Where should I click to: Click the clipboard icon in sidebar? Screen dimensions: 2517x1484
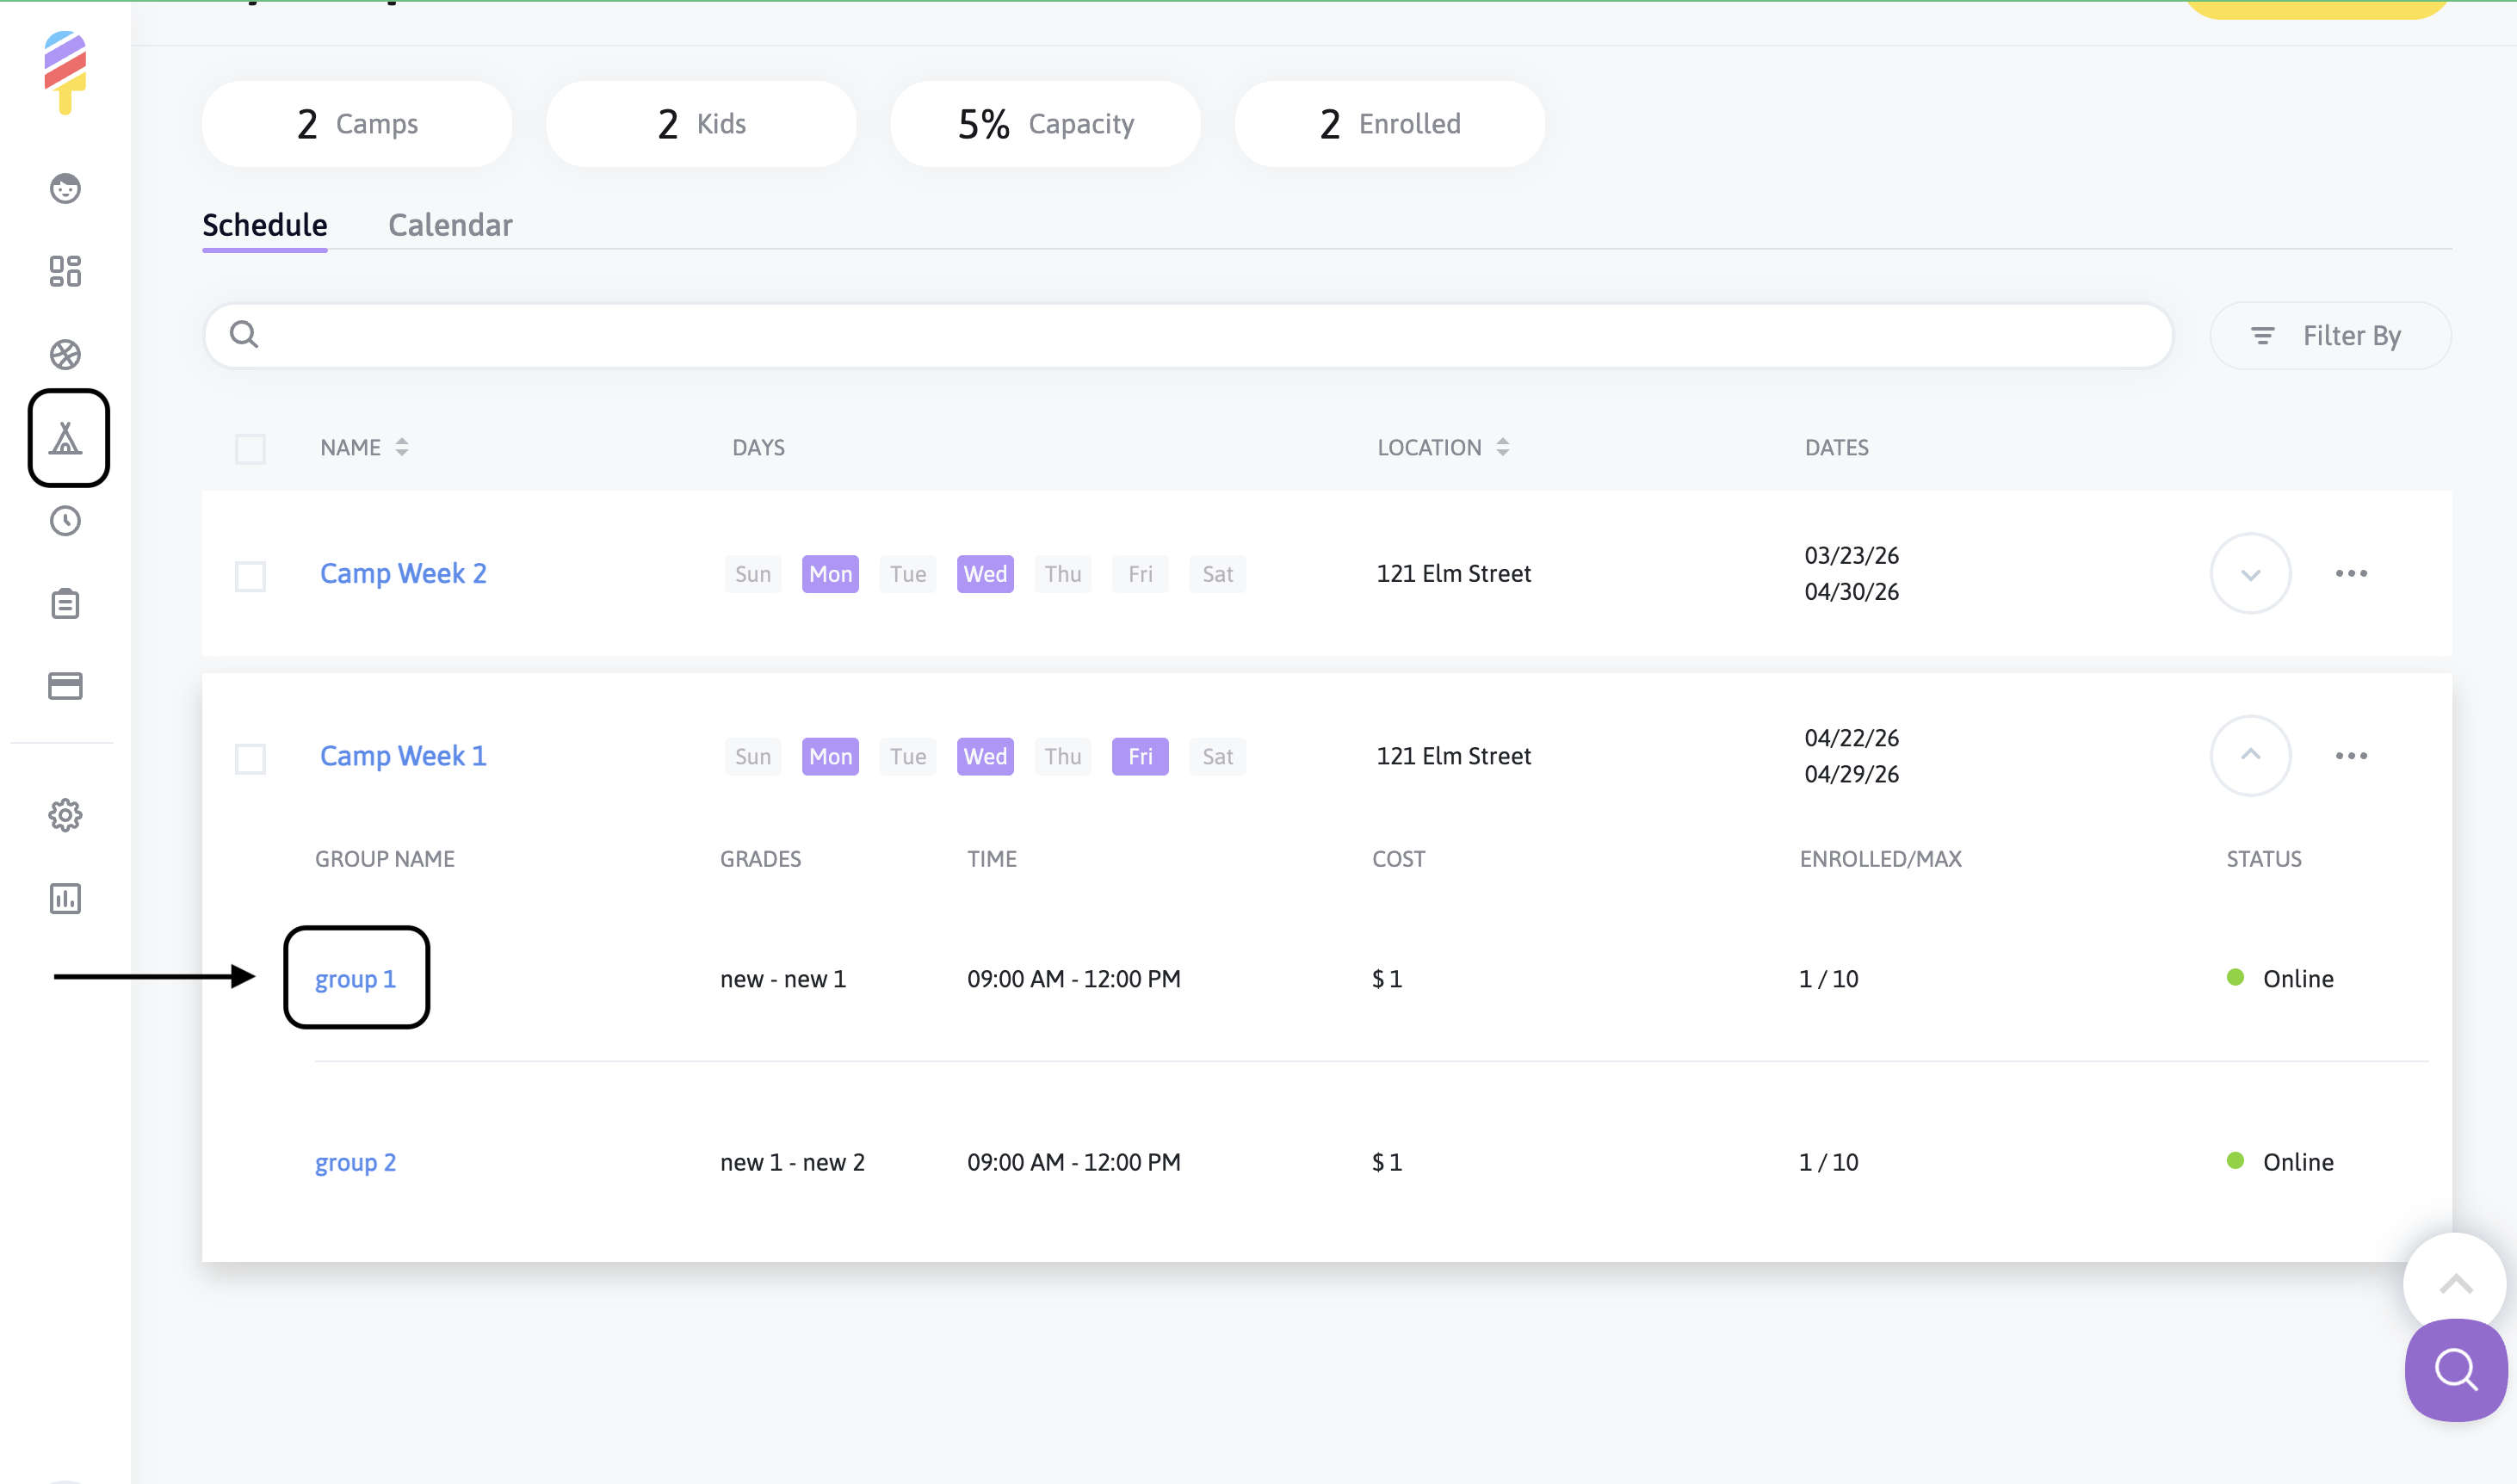[x=65, y=603]
